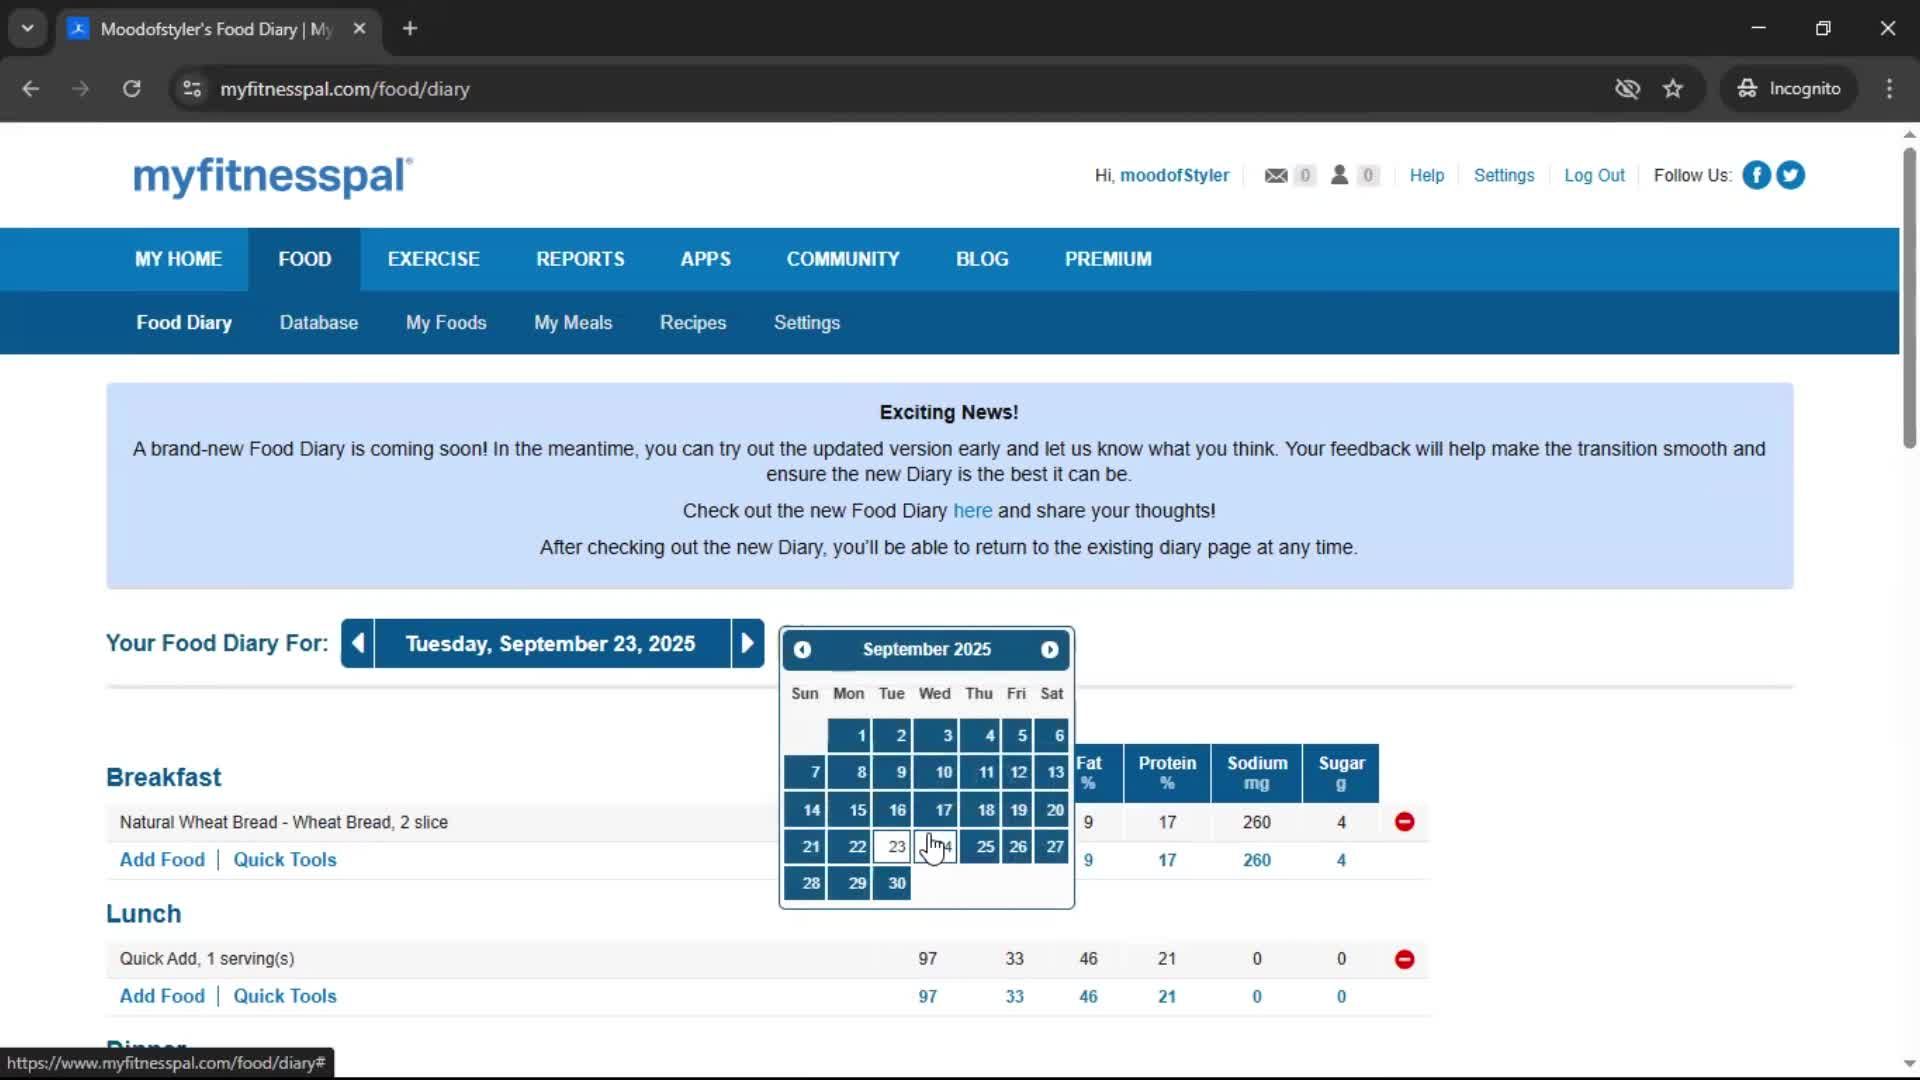Click the myfitnesspal logo
1920x1080 pixels.
[x=272, y=176]
